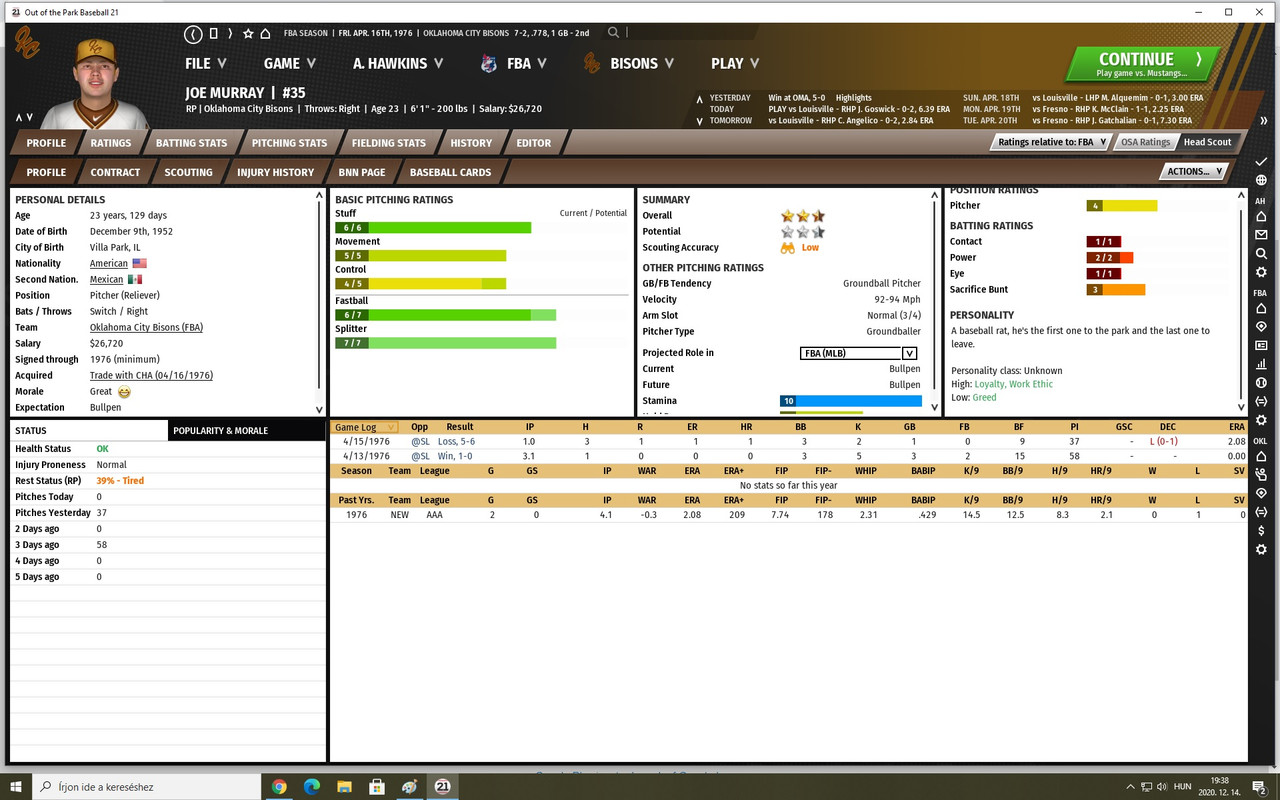
Task: Expand Ratings relative to FBA dropdown
Action: tap(1051, 142)
